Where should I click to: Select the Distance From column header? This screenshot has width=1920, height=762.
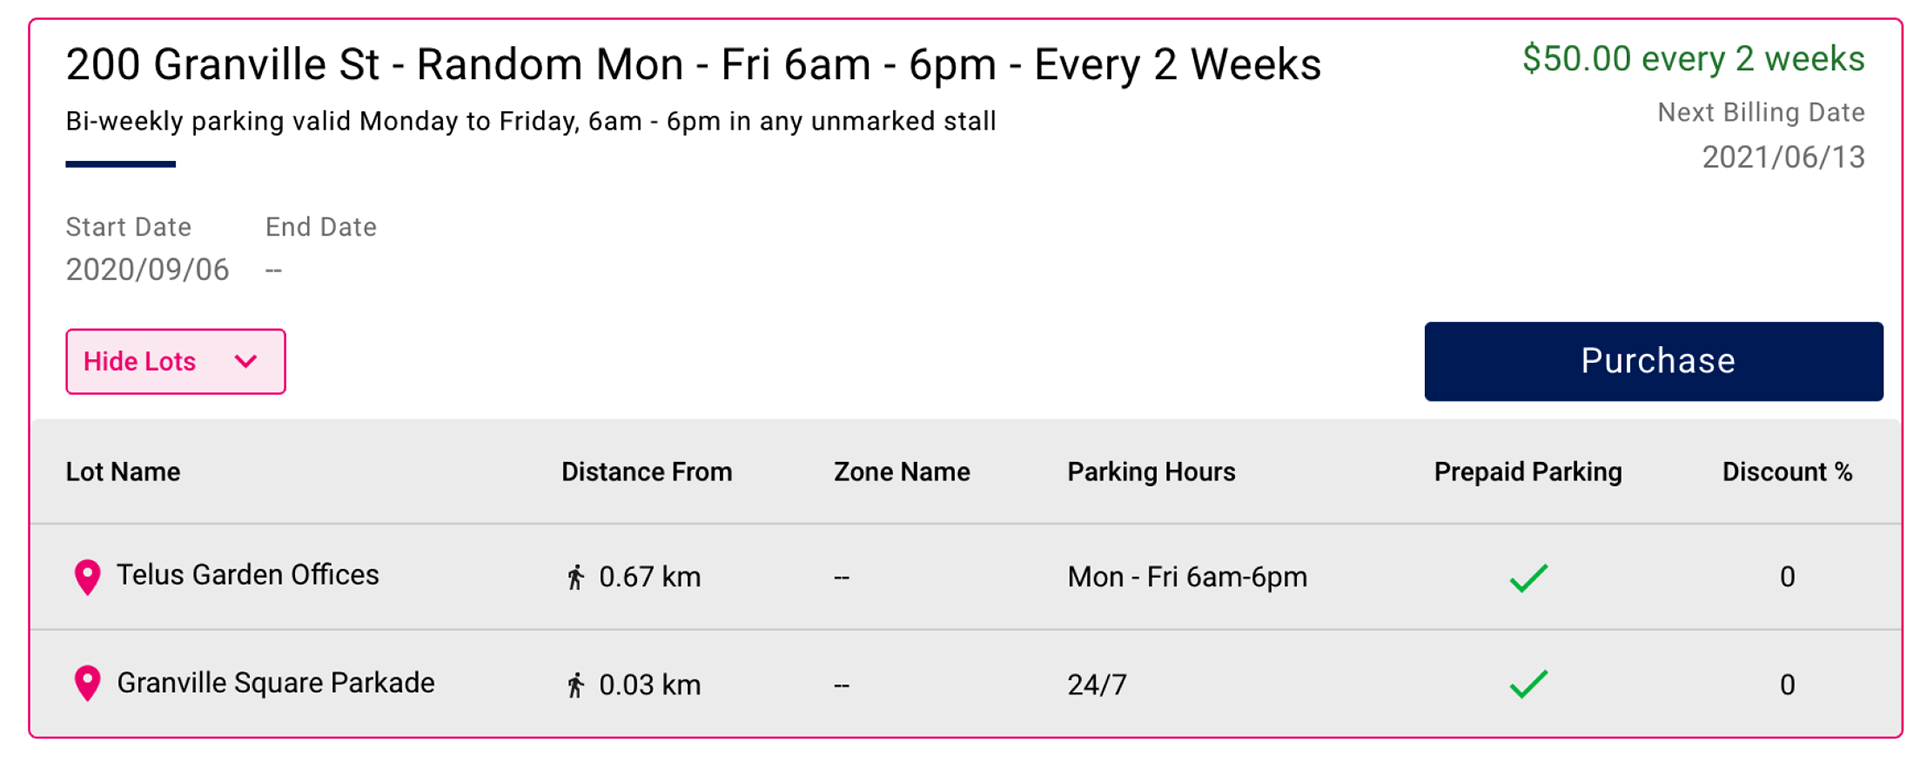coord(646,472)
